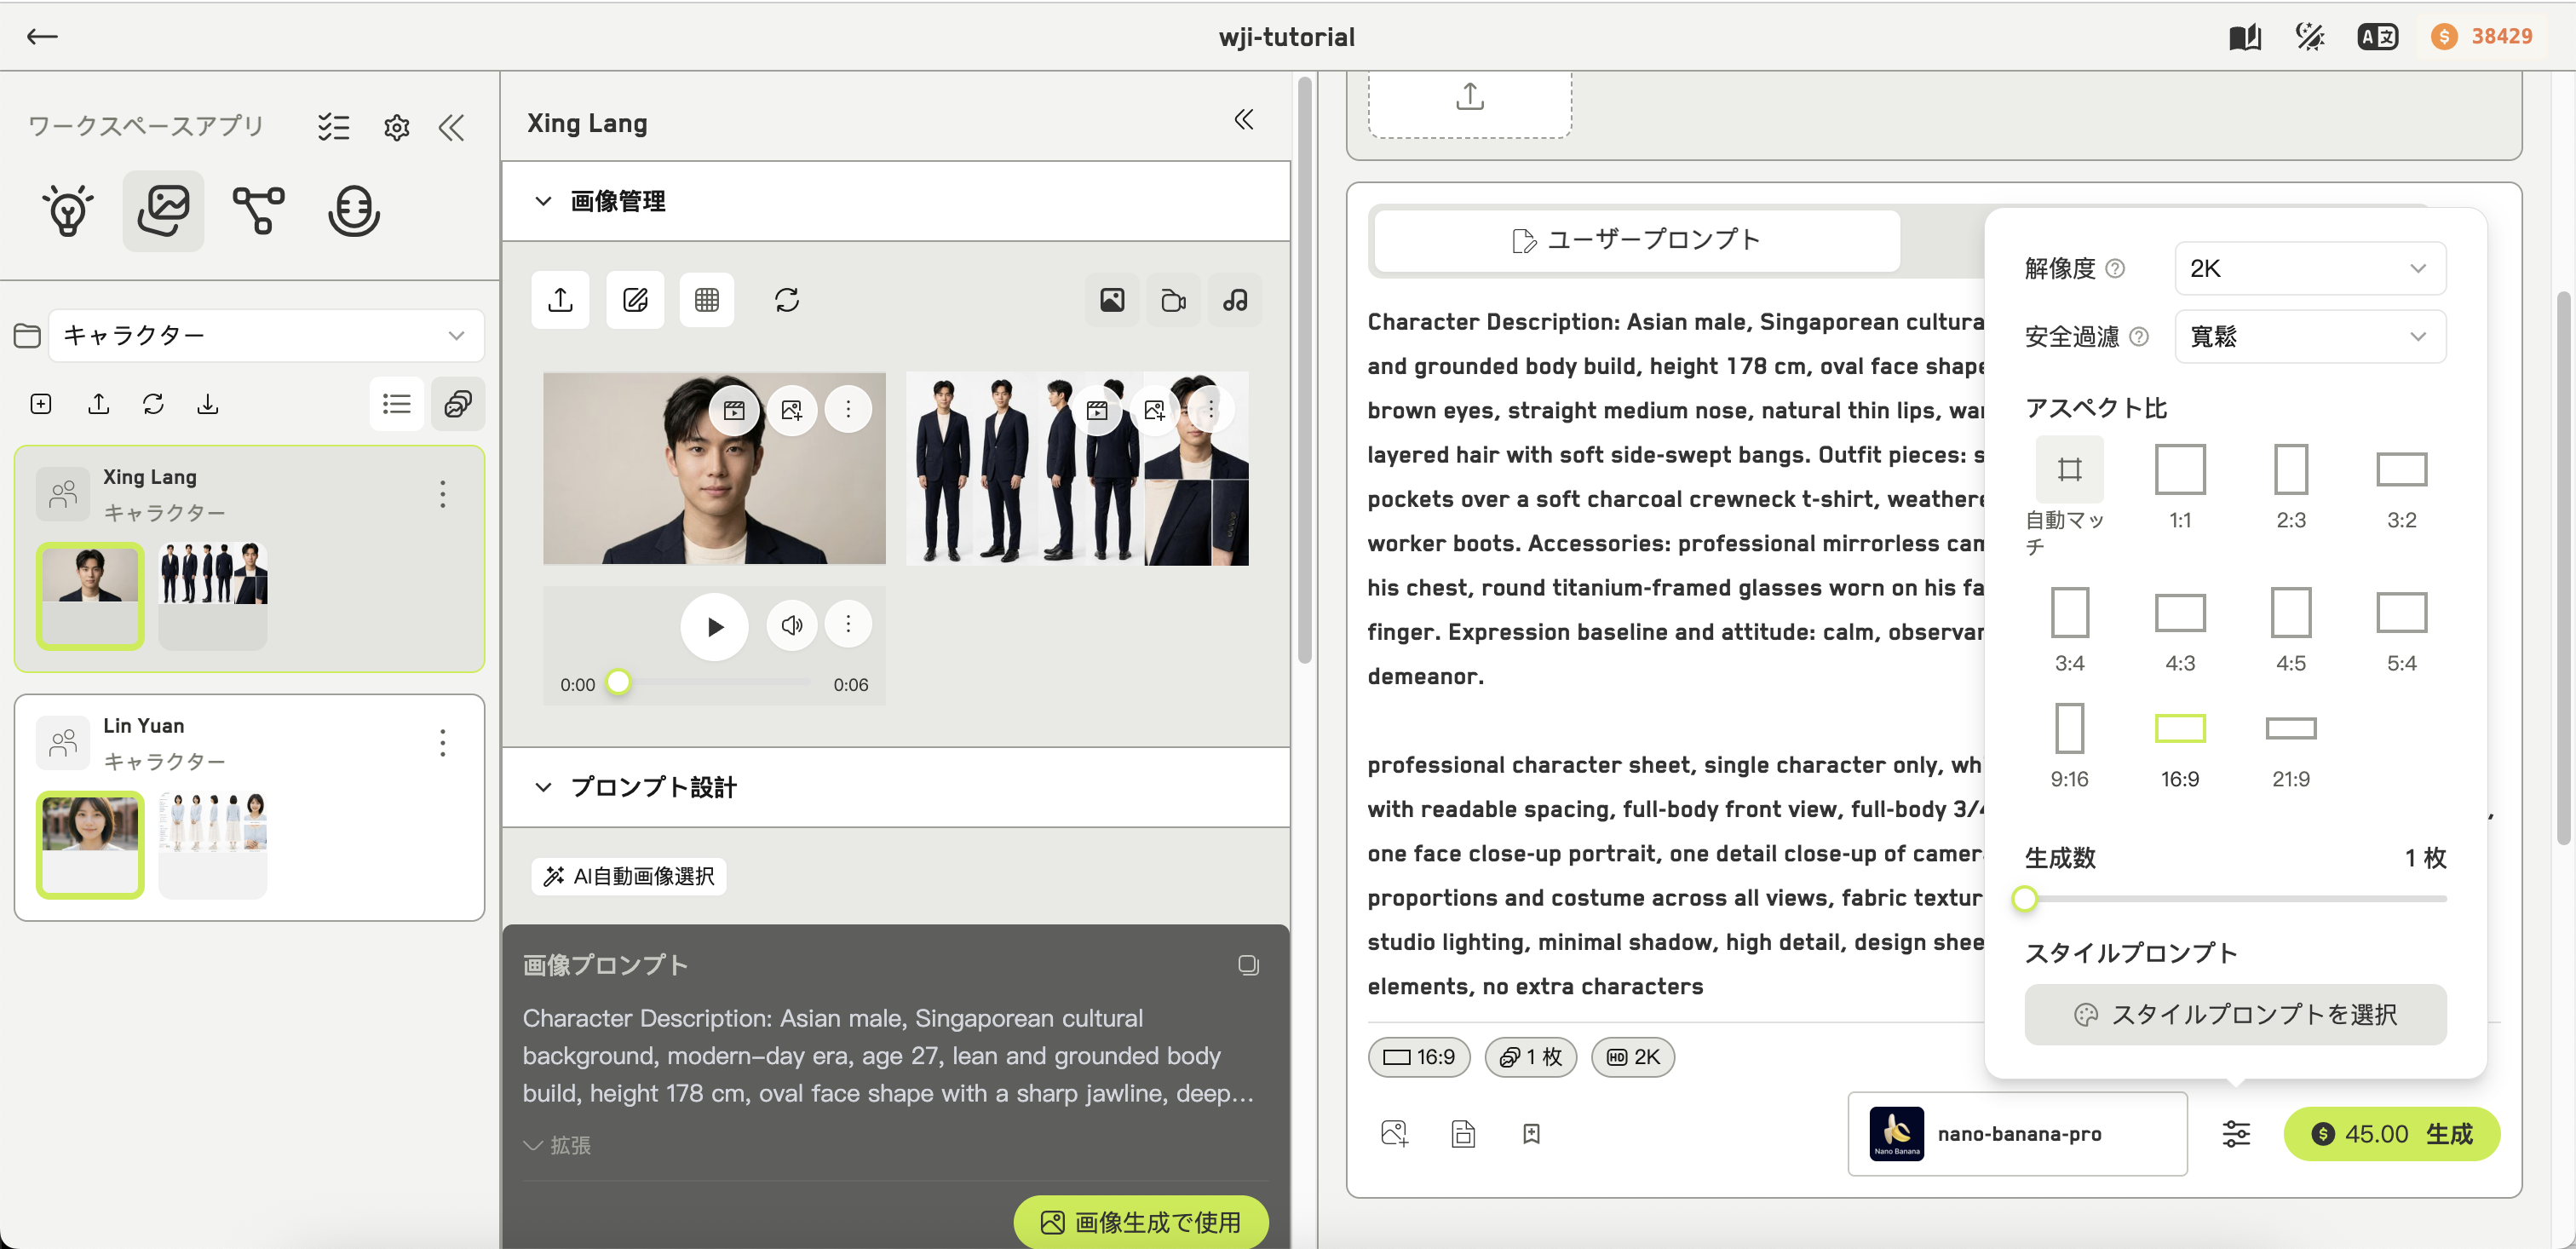Play the 0:06 audio clip

pos(714,627)
